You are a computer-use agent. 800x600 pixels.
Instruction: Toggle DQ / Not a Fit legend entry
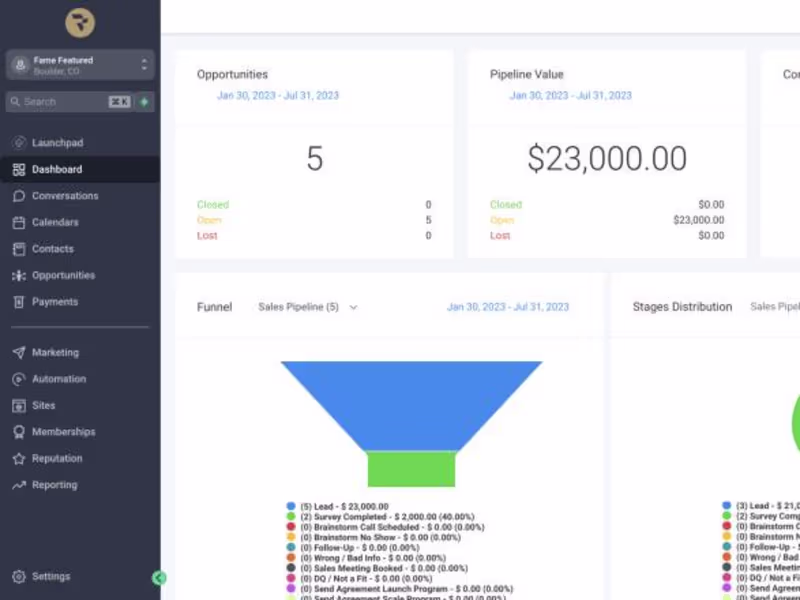pos(360,579)
